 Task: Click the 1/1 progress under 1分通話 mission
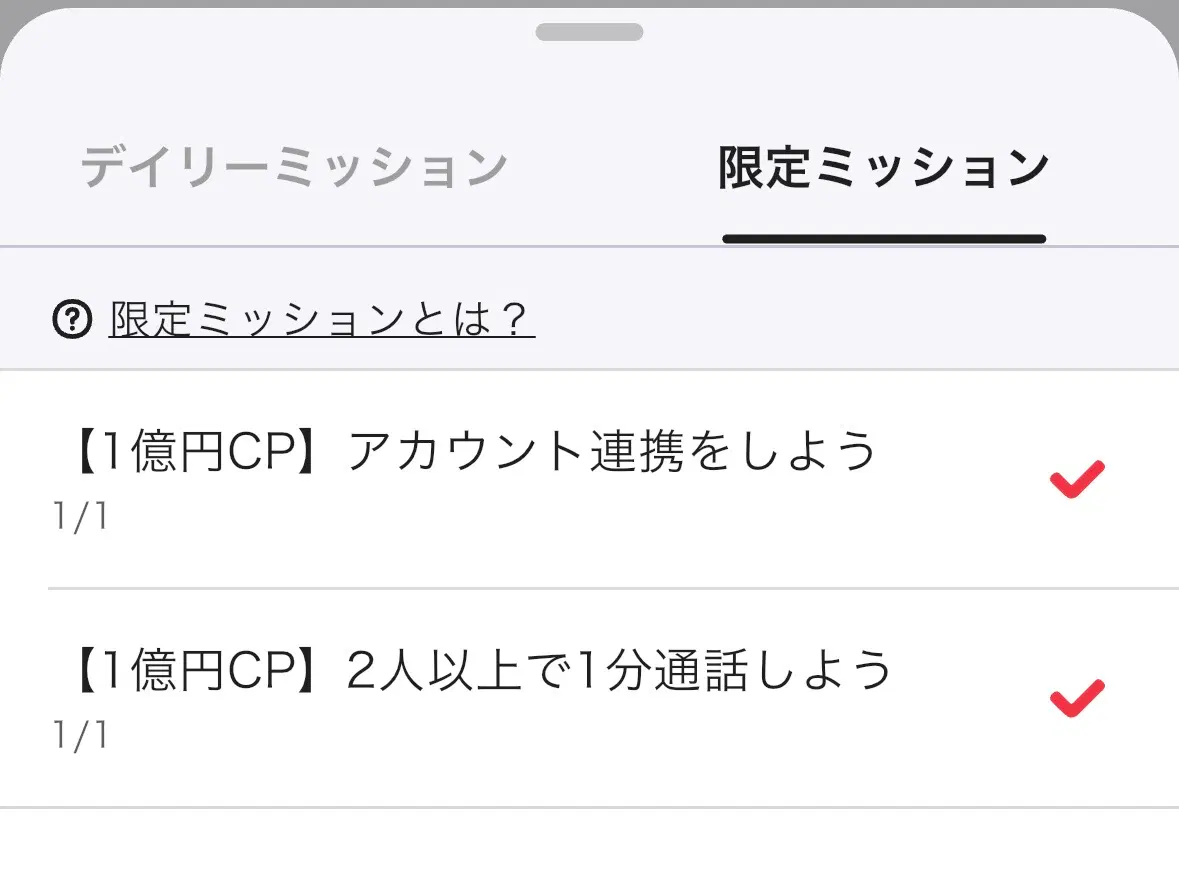(80, 736)
